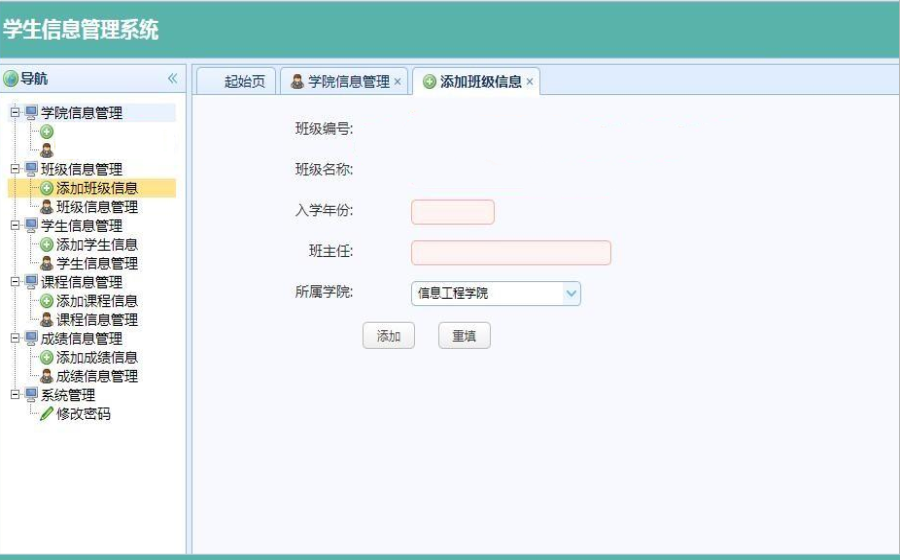Close the 学院信息管理 tab
Viewport: 900px width, 560px height.
click(397, 82)
